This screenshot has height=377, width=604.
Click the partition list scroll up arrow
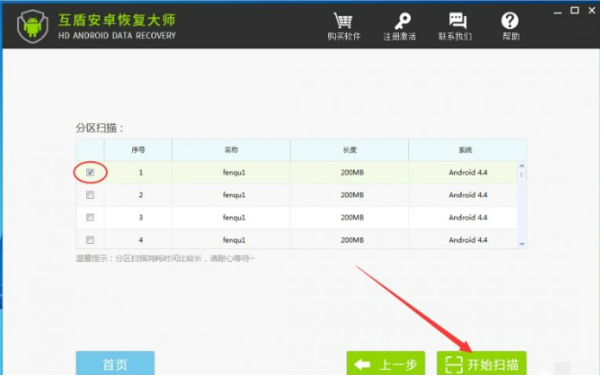pyautogui.click(x=522, y=166)
